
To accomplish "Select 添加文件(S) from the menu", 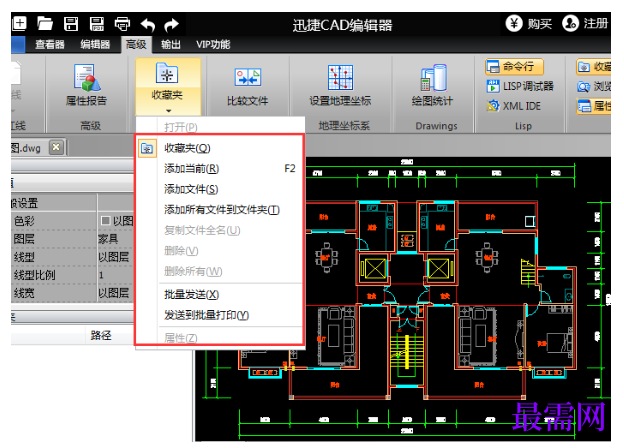I will [220, 189].
